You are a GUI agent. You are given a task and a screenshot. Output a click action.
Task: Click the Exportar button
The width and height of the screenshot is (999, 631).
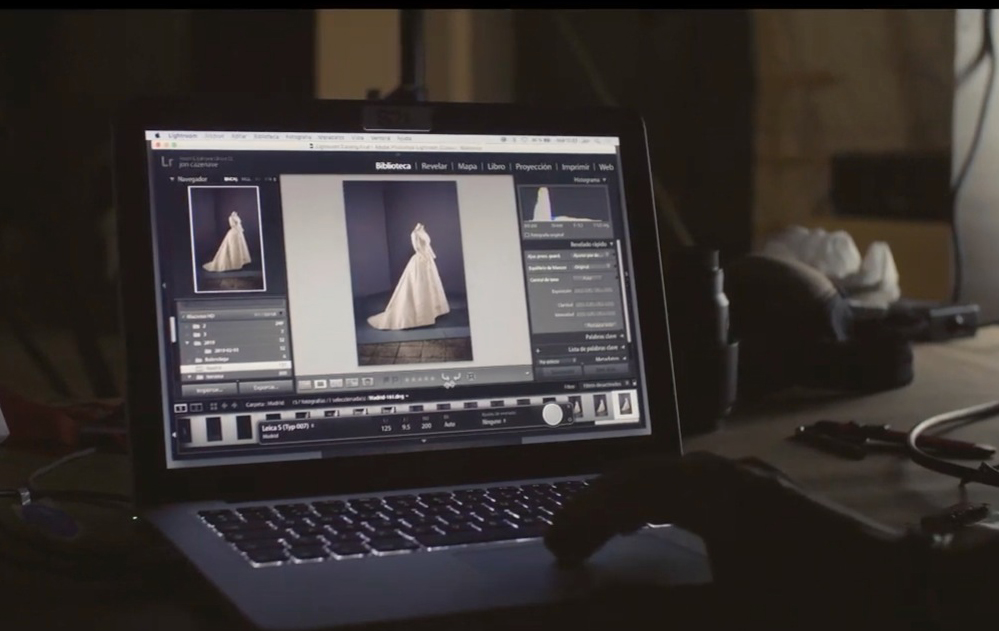265,386
